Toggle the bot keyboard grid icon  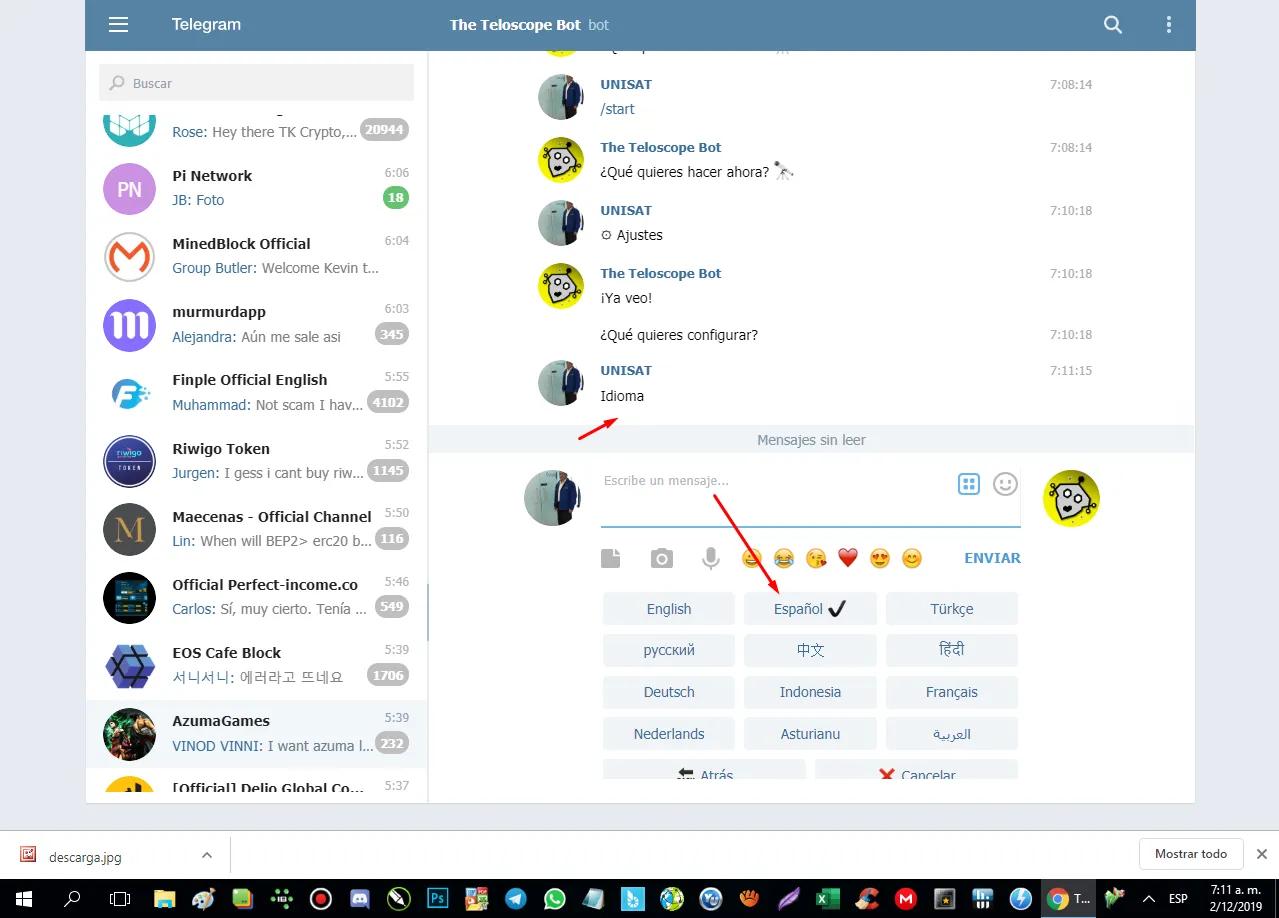968,484
